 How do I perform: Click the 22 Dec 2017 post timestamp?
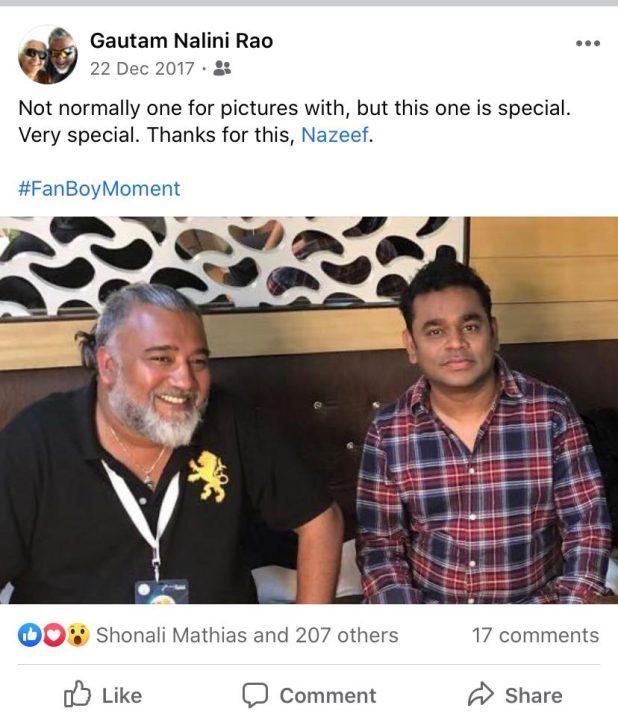[x=141, y=69]
